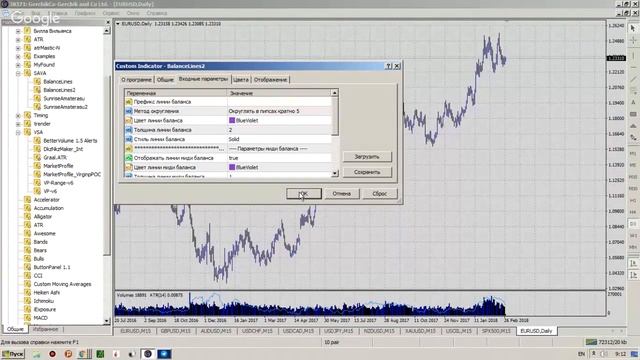
Task: Click the 'Отмена' button
Action: point(342,193)
